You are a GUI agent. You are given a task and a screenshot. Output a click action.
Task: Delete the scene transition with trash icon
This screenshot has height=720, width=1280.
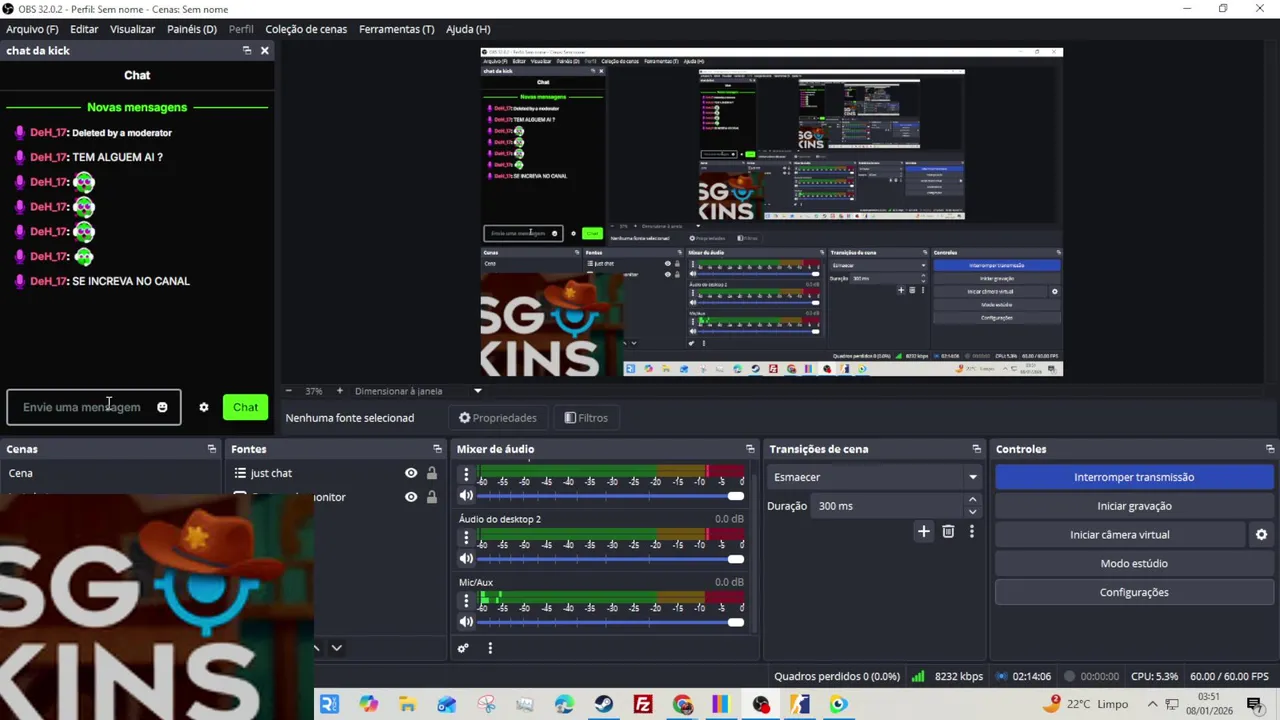click(x=948, y=532)
